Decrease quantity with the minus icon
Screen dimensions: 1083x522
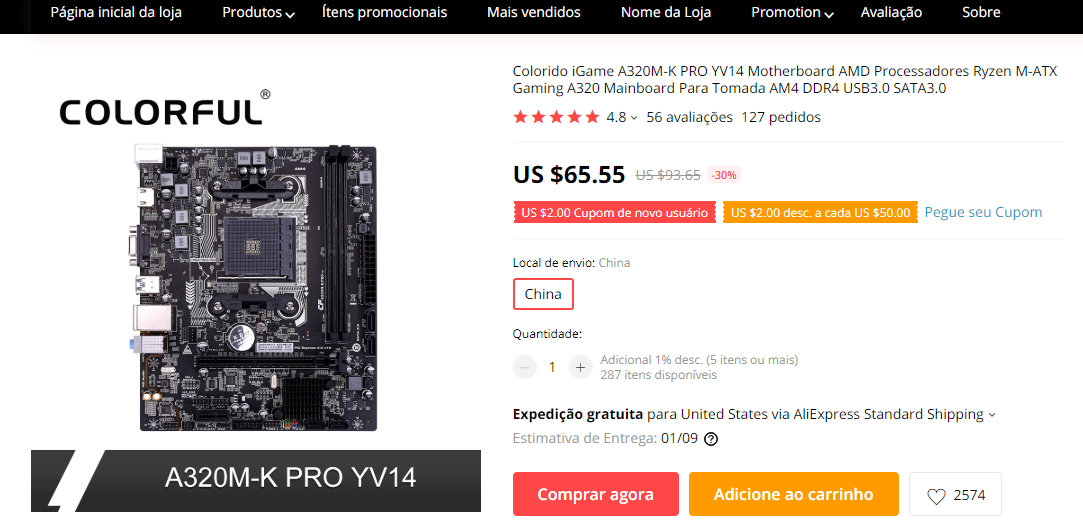(x=525, y=367)
